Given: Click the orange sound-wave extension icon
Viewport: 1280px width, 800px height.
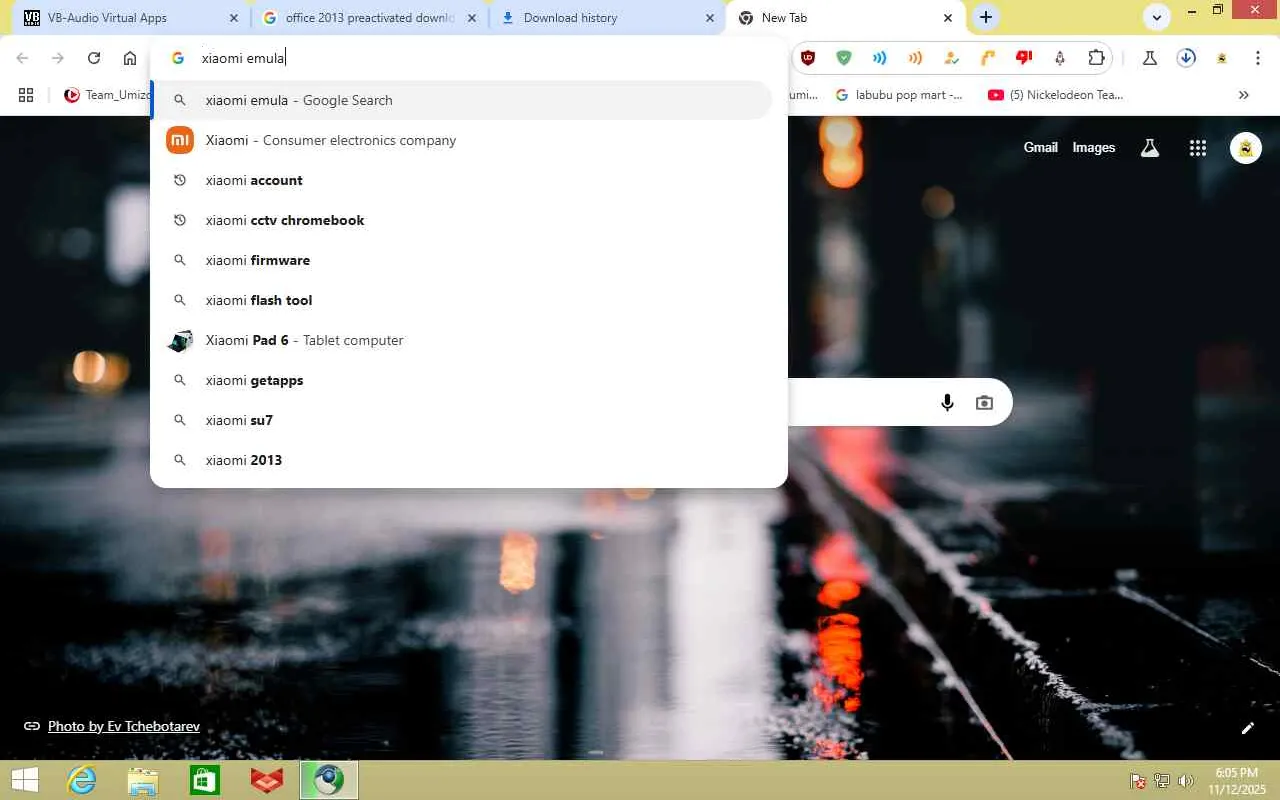Looking at the screenshot, I should pyautogui.click(x=916, y=58).
